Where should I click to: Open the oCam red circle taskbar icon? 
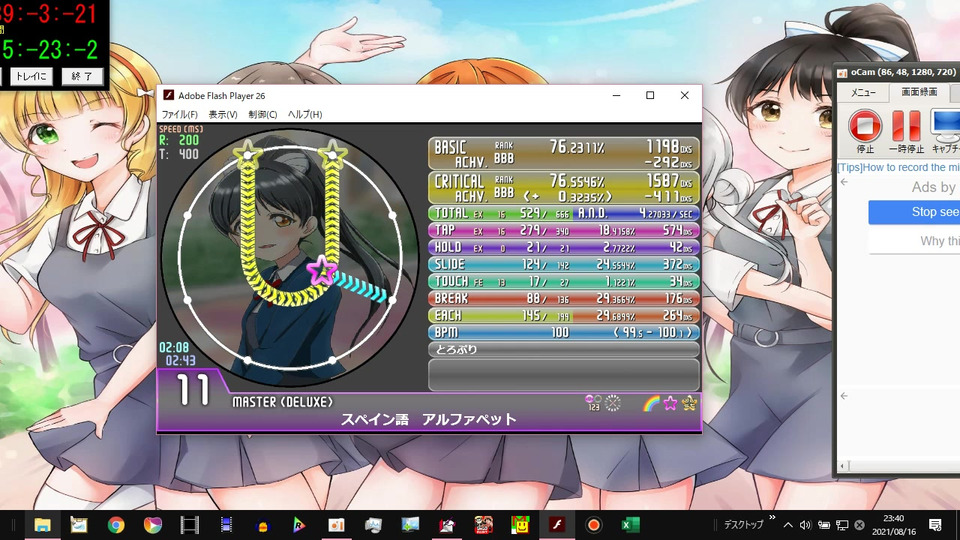(x=593, y=525)
